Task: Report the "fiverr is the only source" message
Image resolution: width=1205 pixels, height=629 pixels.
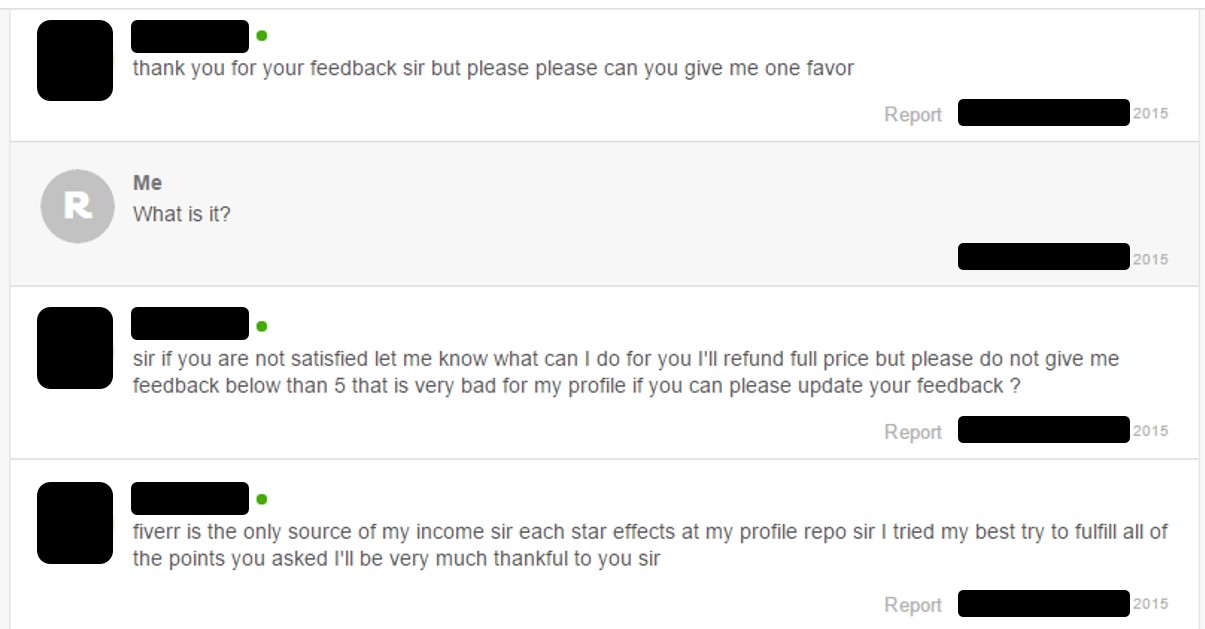Action: pos(912,605)
